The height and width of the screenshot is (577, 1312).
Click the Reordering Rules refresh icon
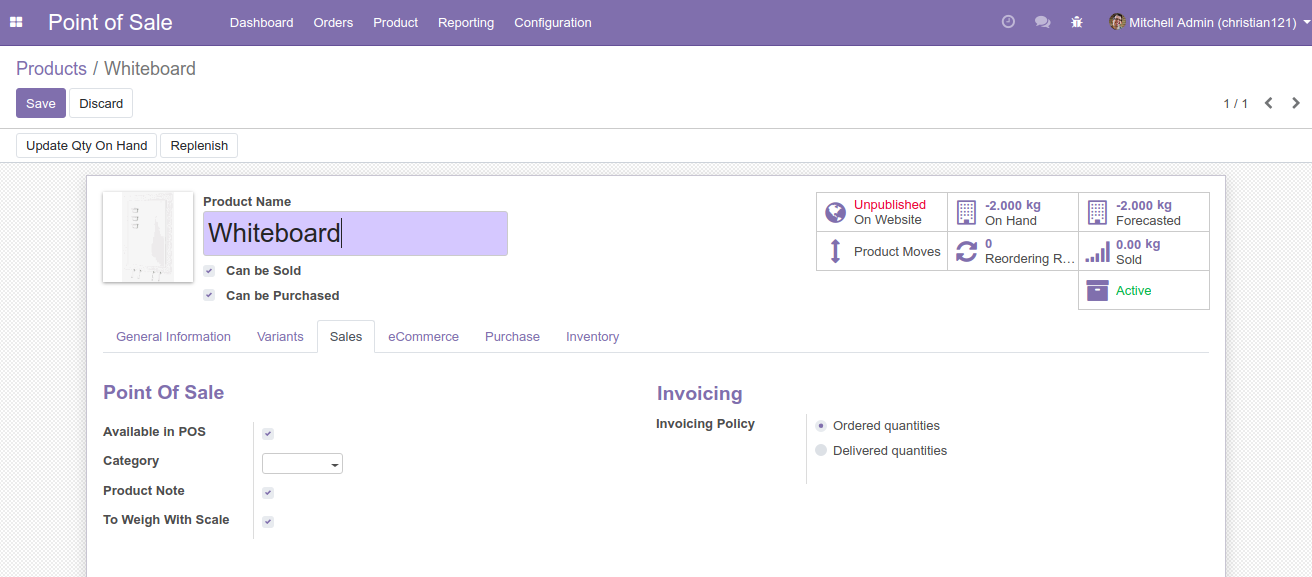pyautogui.click(x=966, y=251)
